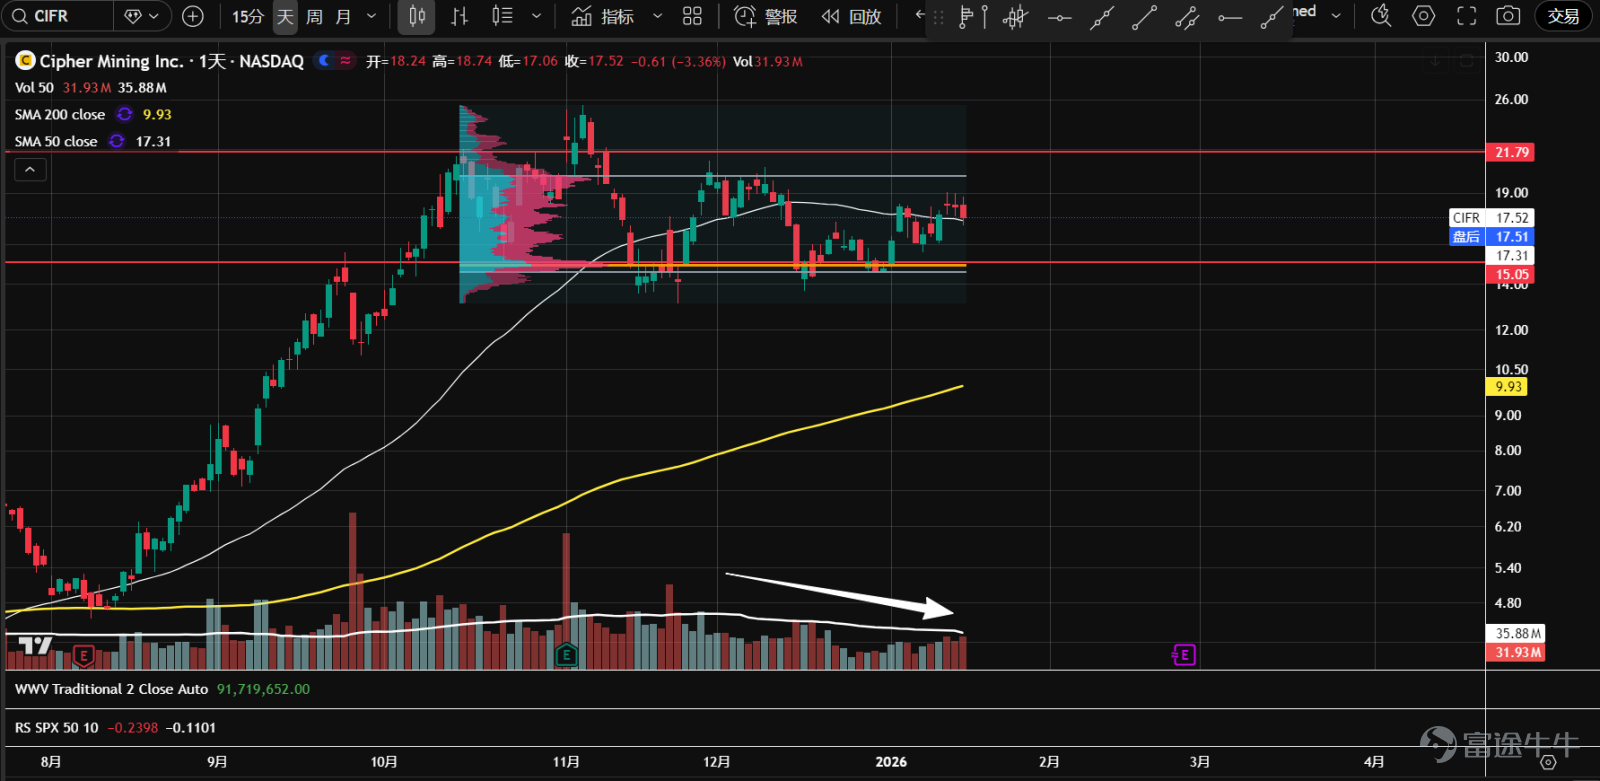
Task: Pick the parallel channel drawing tool
Action: click(x=1187, y=17)
